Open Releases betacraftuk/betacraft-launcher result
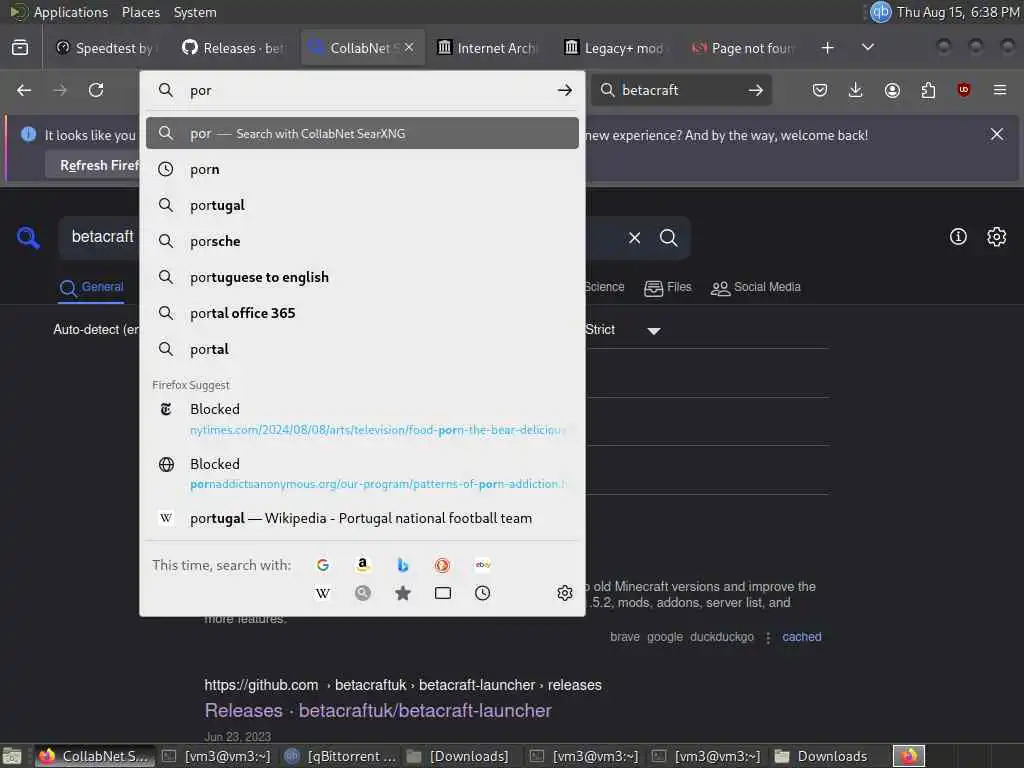 378,711
